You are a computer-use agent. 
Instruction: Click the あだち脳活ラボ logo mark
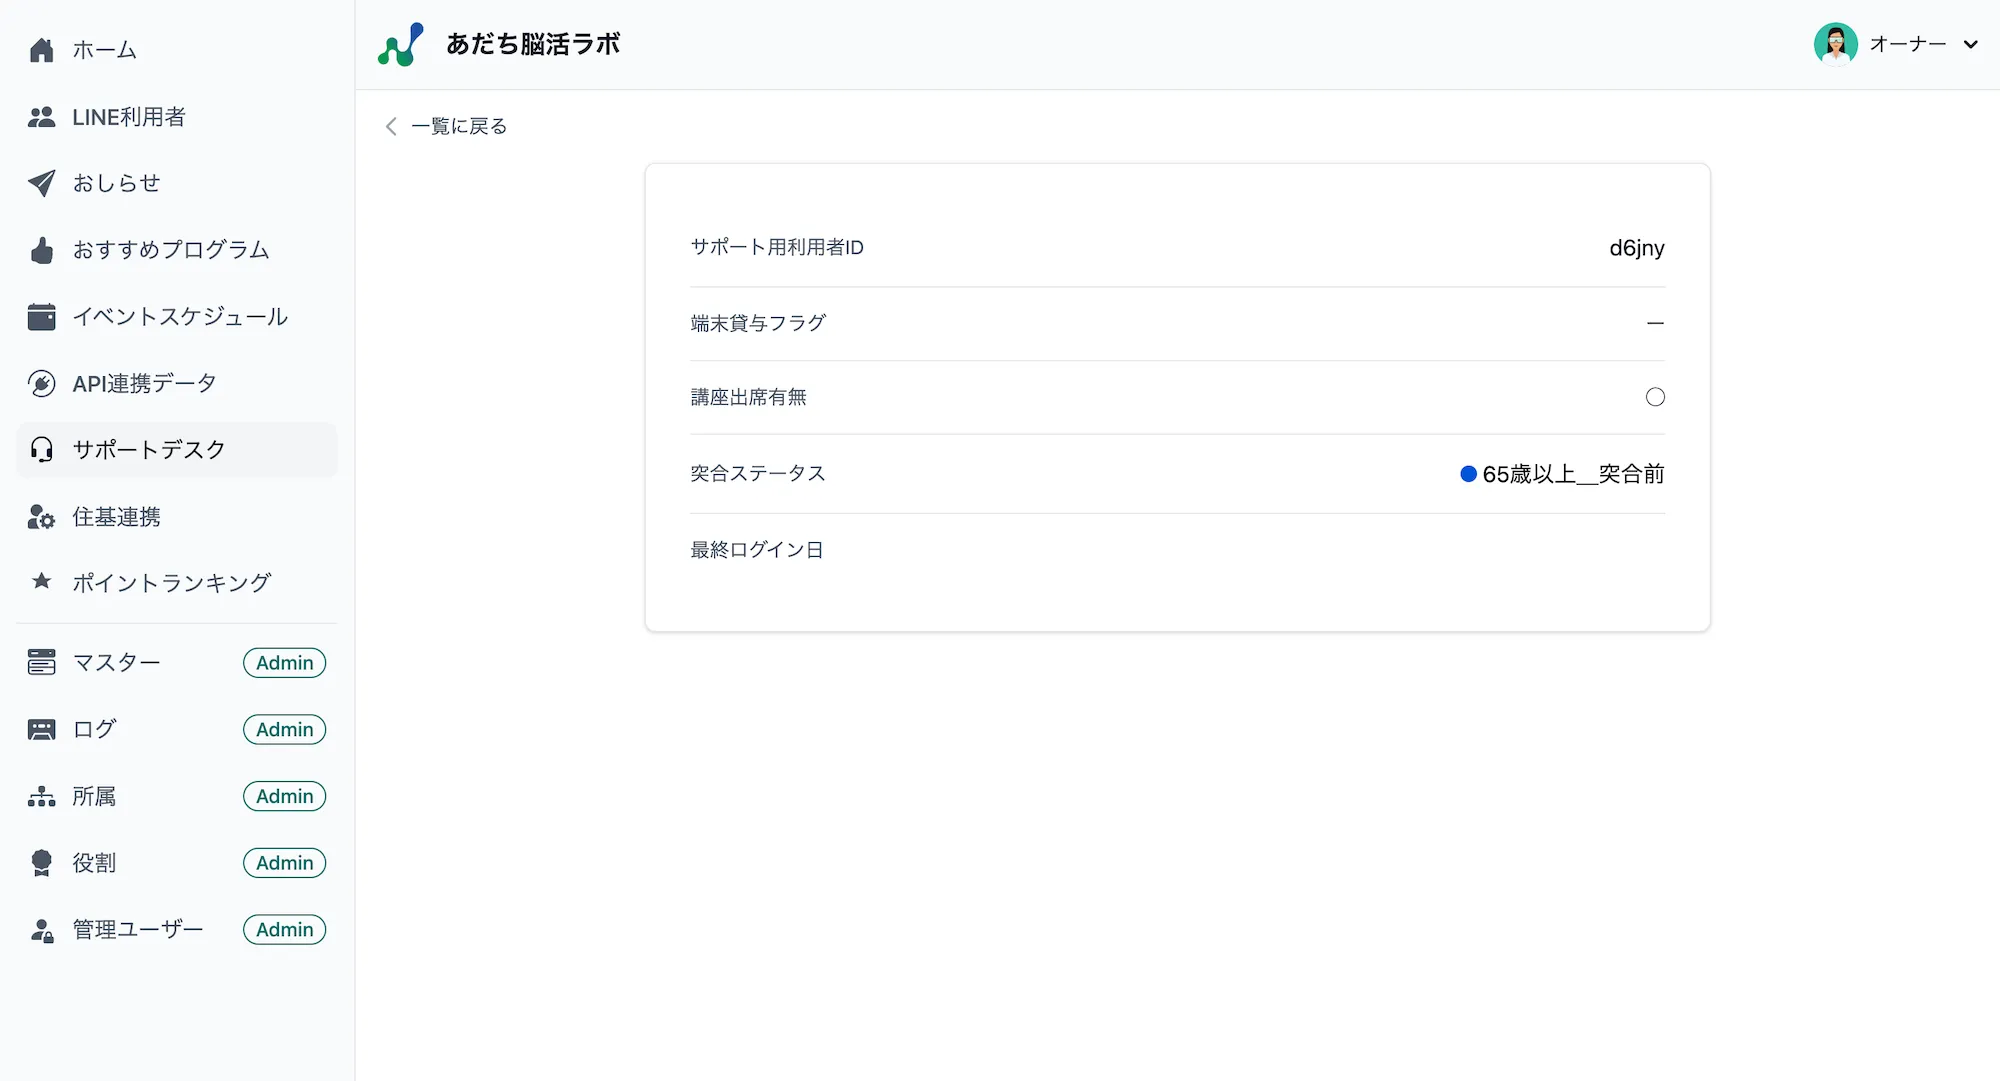(x=400, y=43)
